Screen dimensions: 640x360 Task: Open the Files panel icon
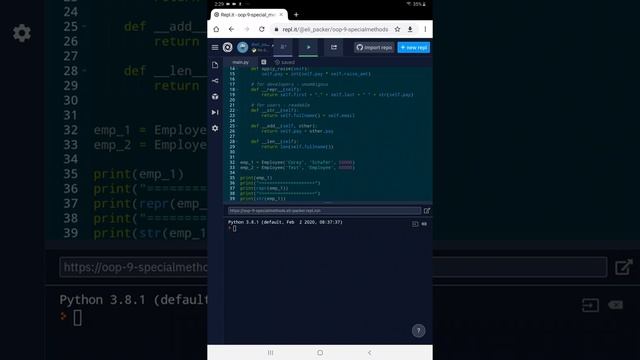(x=215, y=65)
